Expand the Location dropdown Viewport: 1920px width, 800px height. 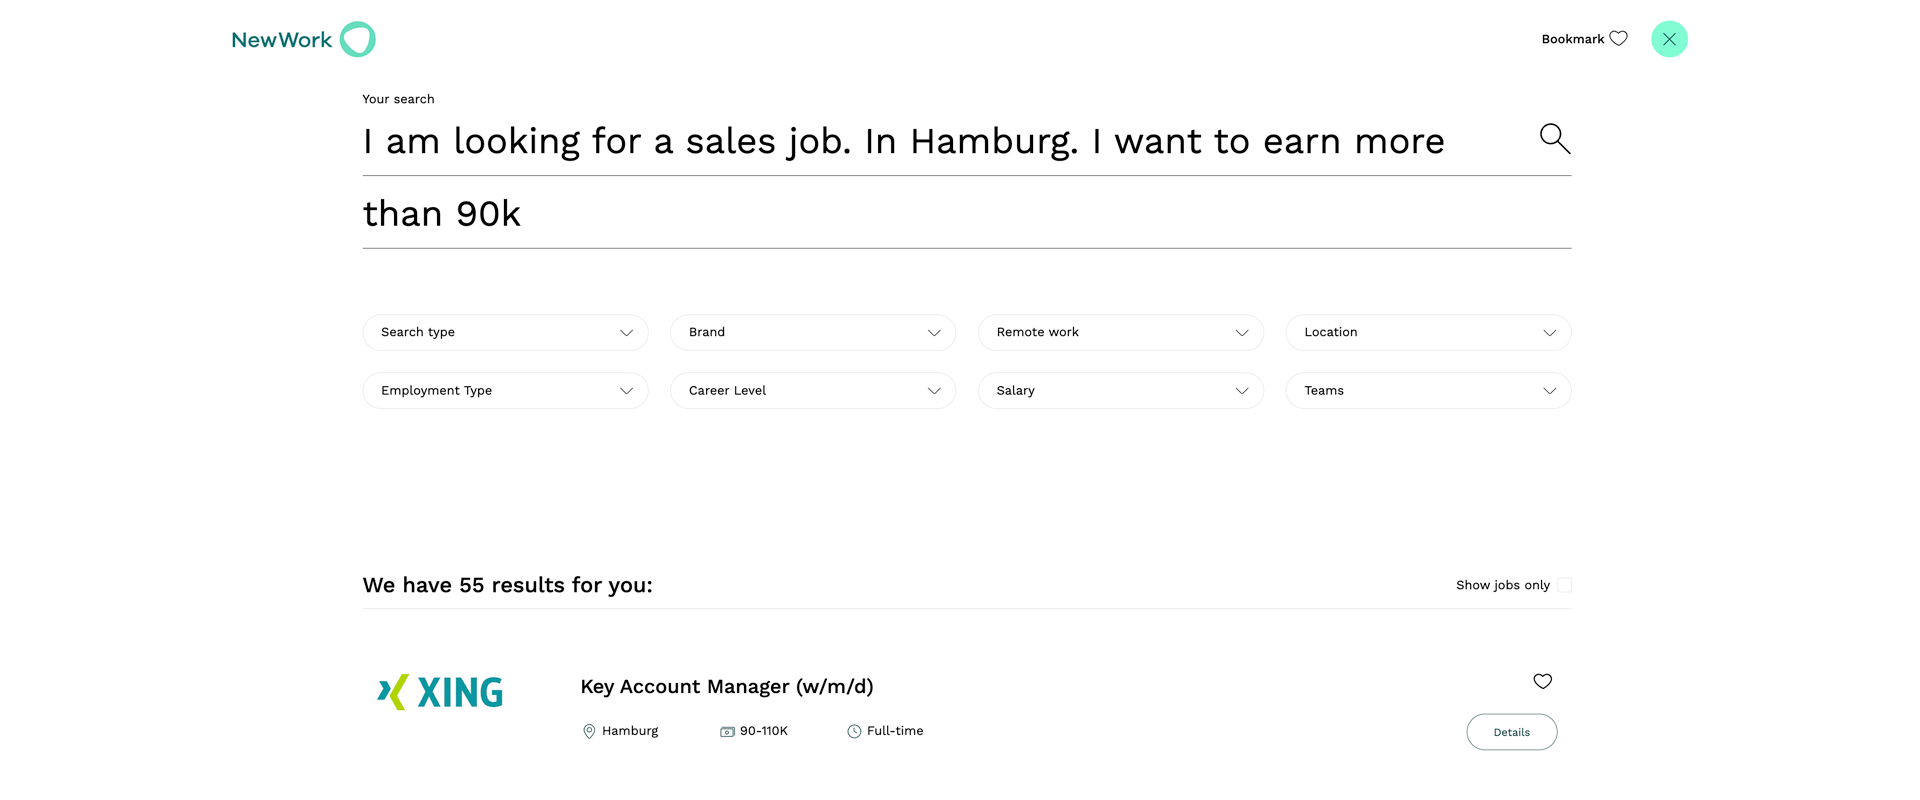[x=1428, y=332]
